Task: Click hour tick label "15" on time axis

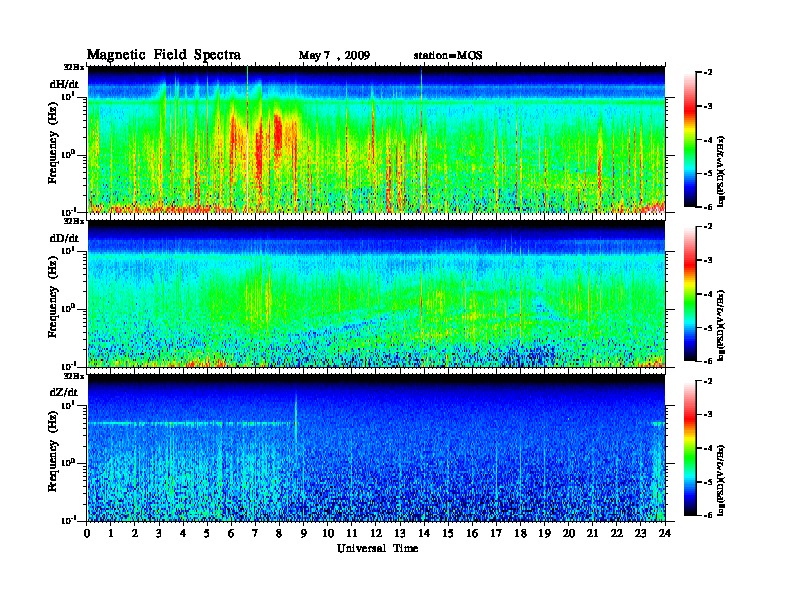Action: pos(448,533)
